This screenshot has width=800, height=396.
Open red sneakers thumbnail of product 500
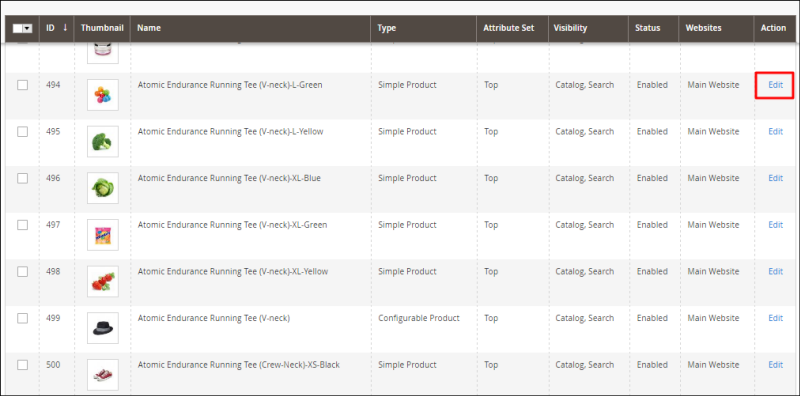(103, 375)
